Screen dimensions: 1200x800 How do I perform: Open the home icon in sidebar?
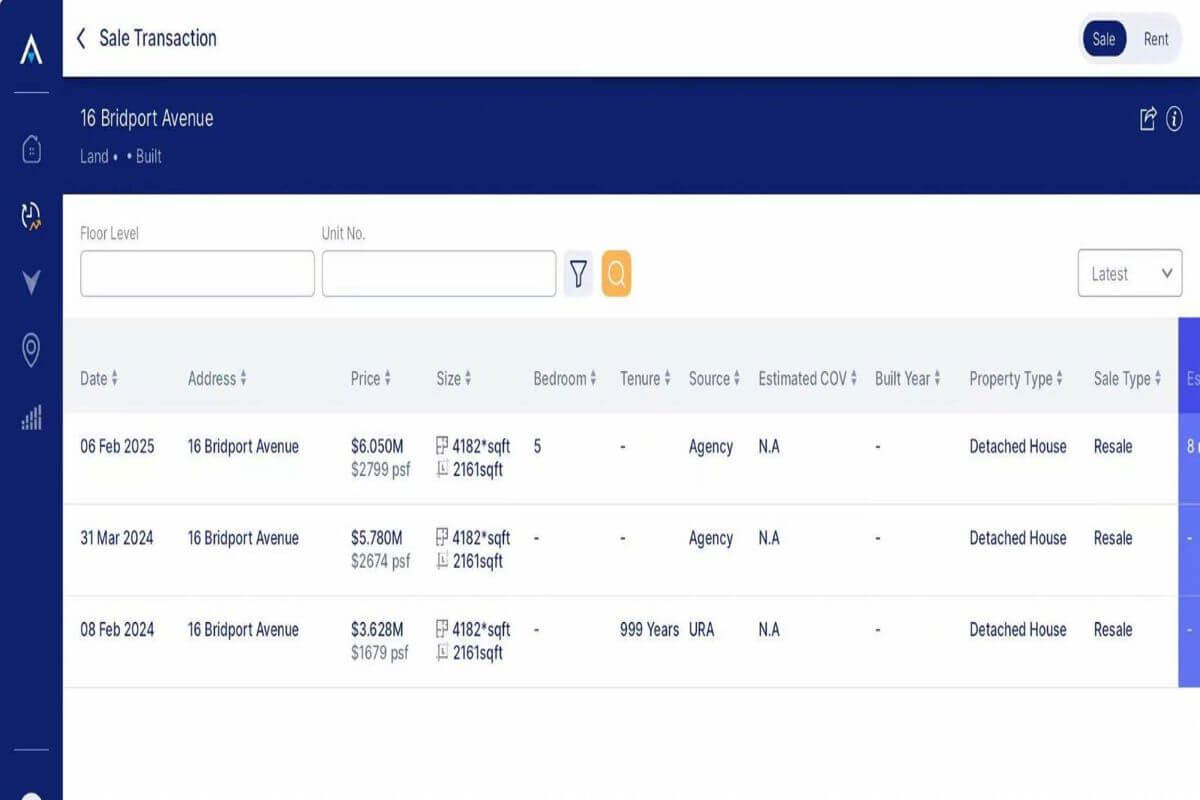coord(31,149)
